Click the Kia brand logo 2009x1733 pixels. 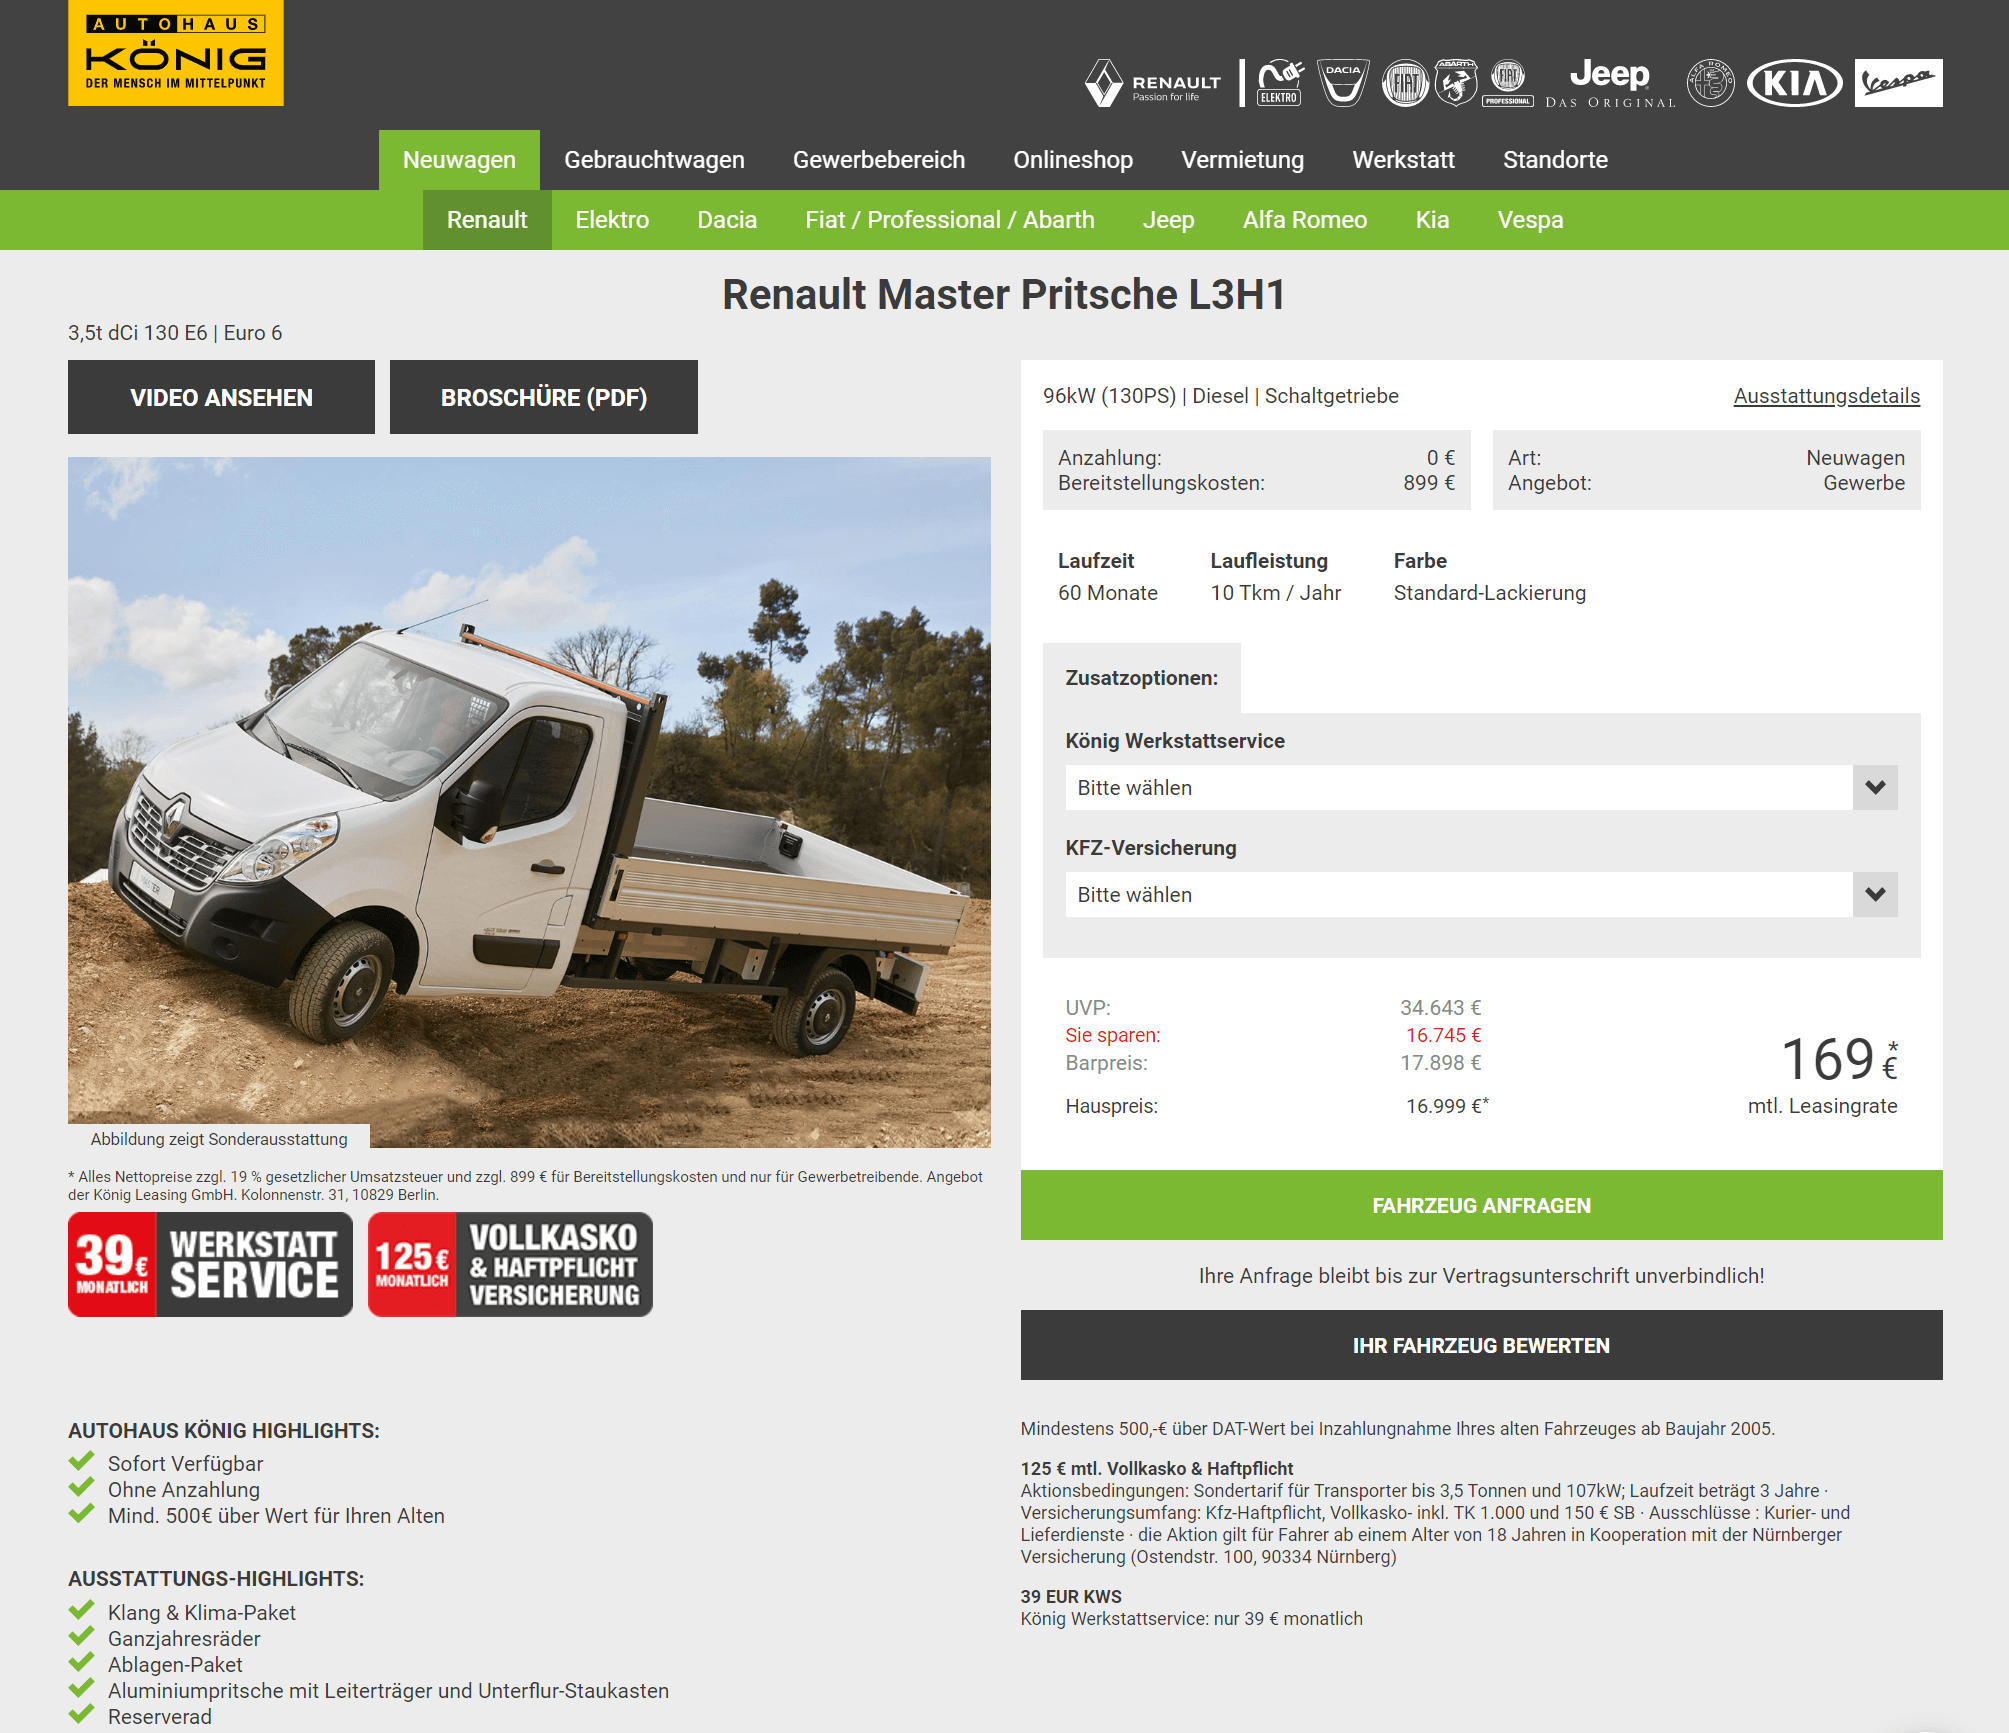(1795, 83)
